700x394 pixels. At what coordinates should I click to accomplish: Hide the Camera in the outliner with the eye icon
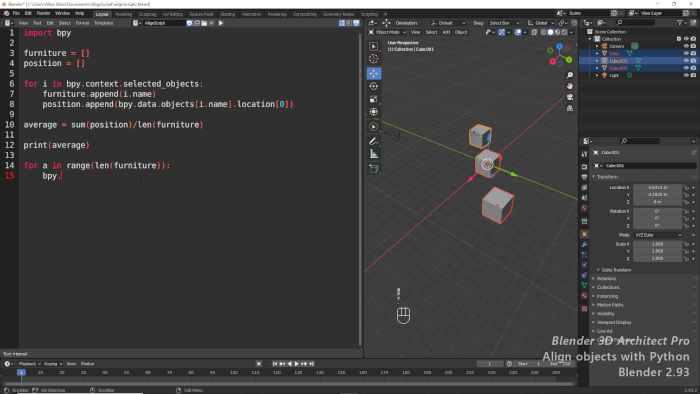[x=686, y=46]
